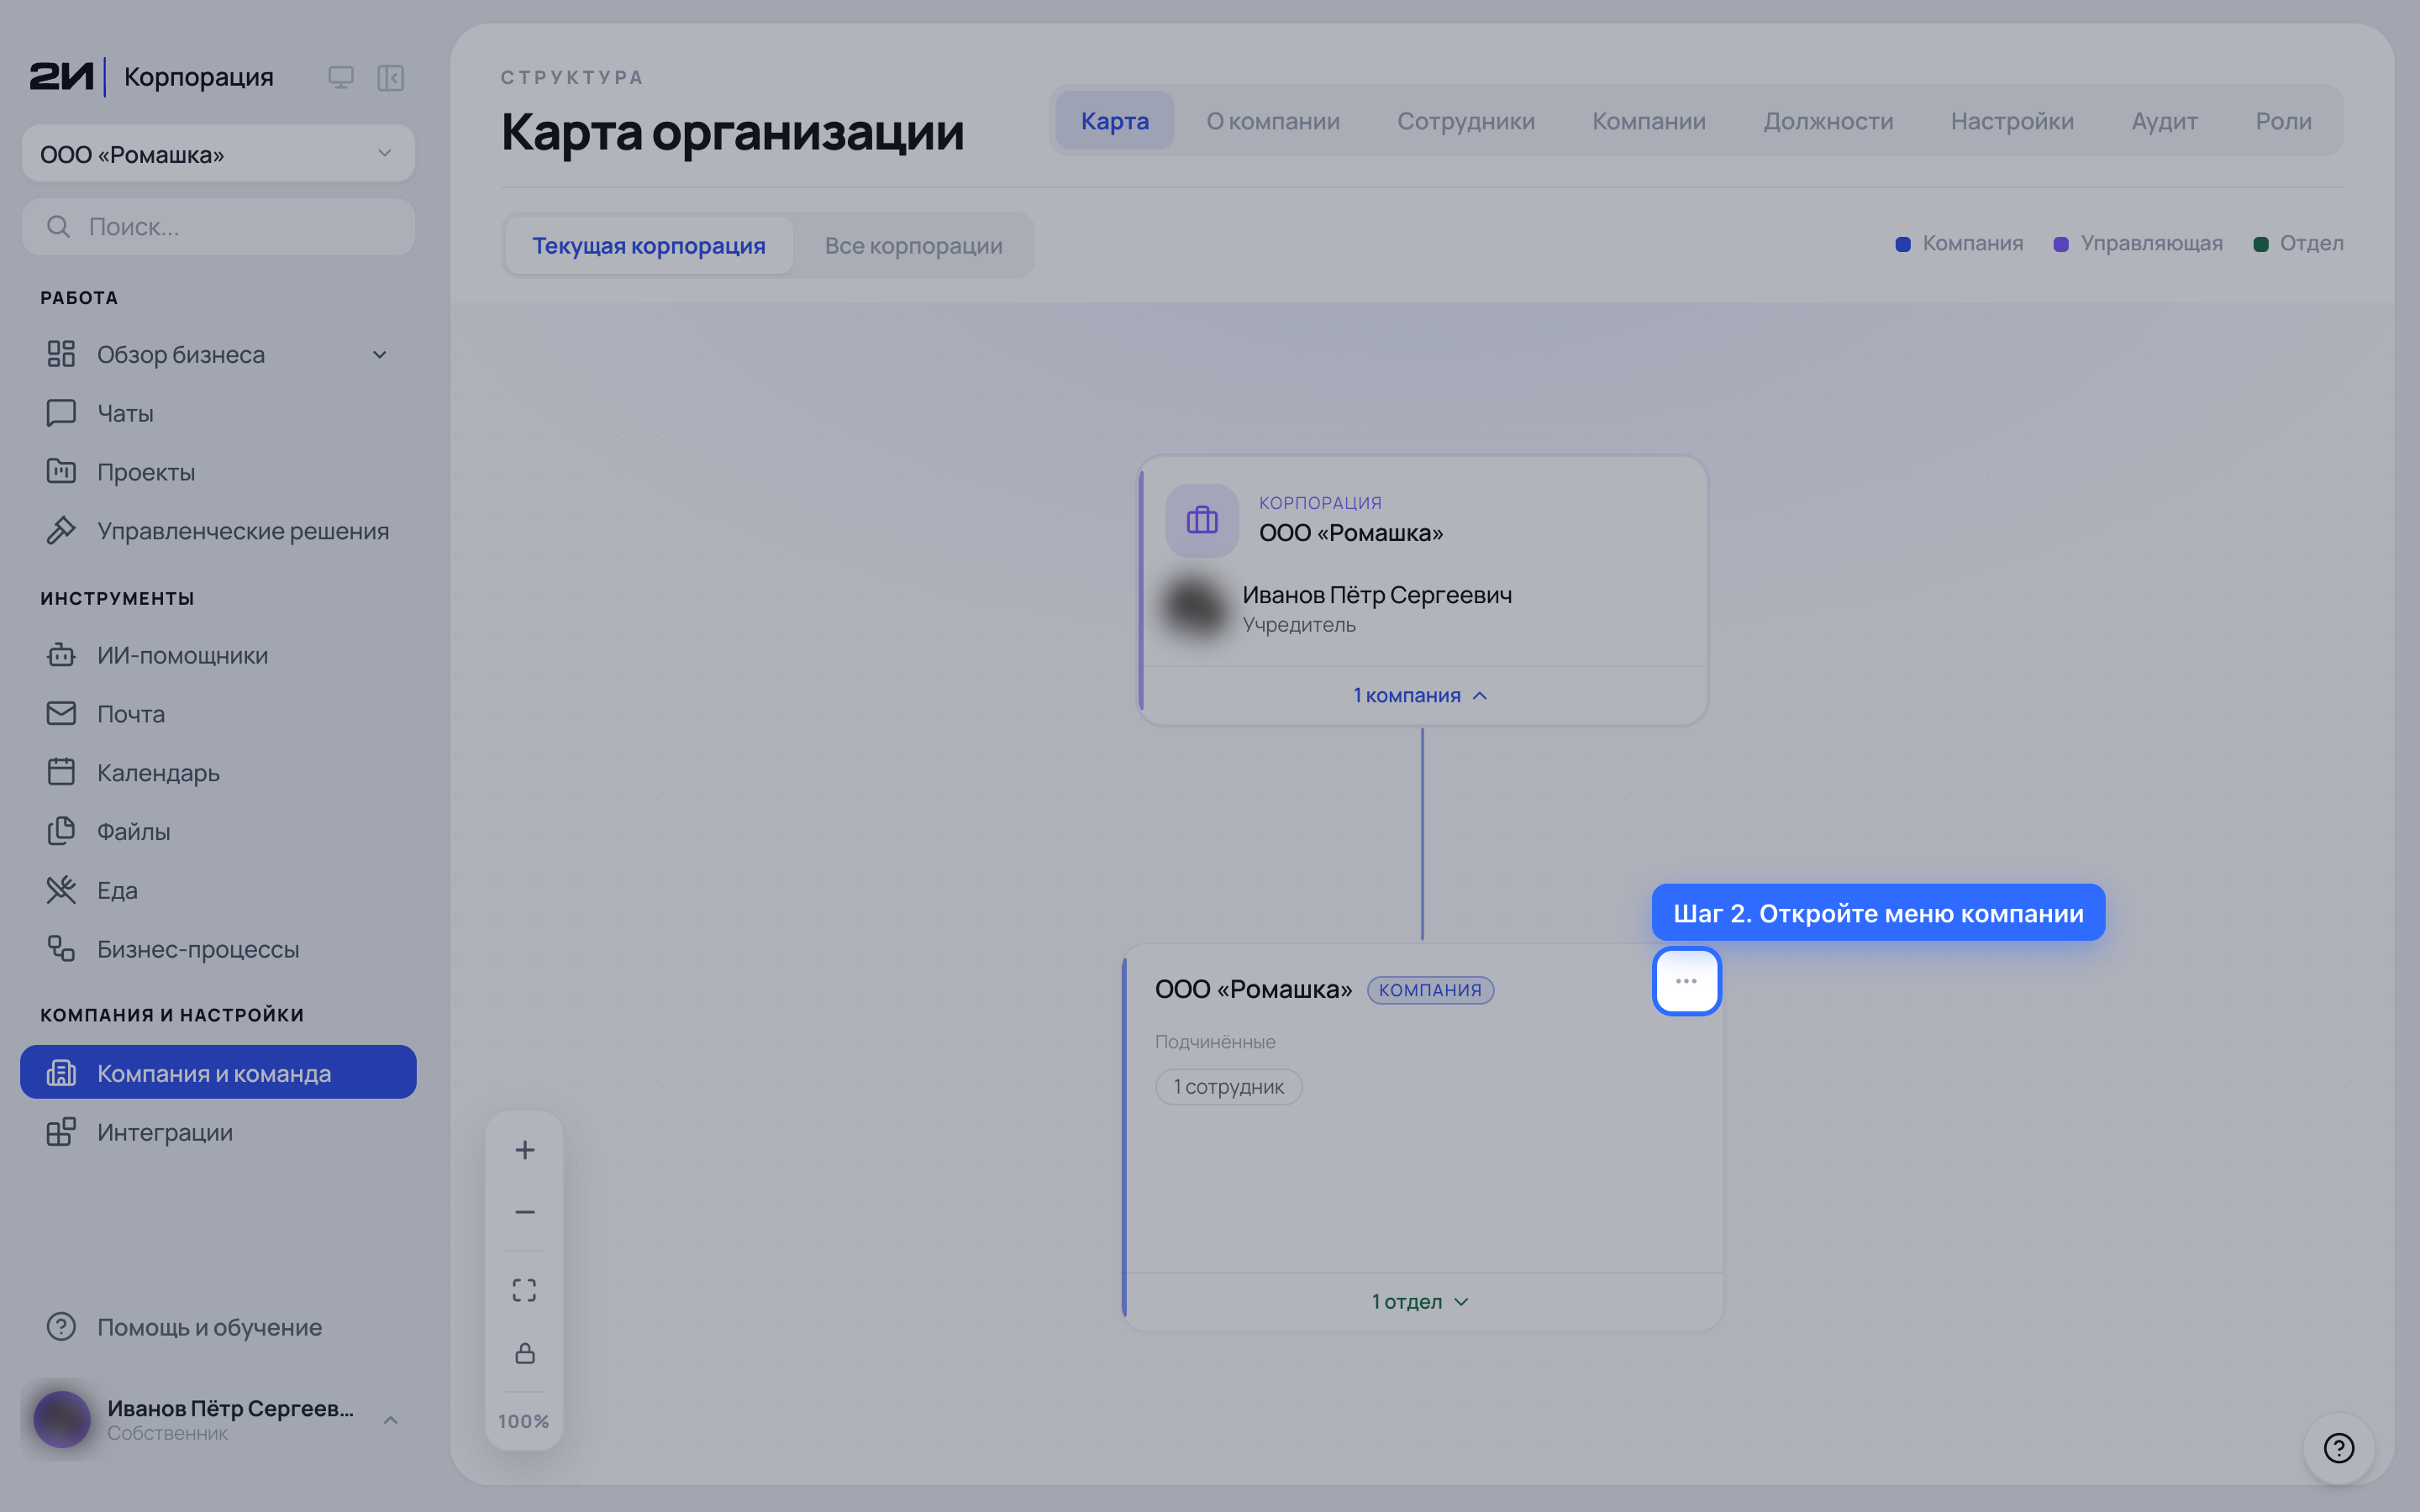Open the company three-dots menu button
Screen dimensions: 2420x1512
click(1686, 981)
